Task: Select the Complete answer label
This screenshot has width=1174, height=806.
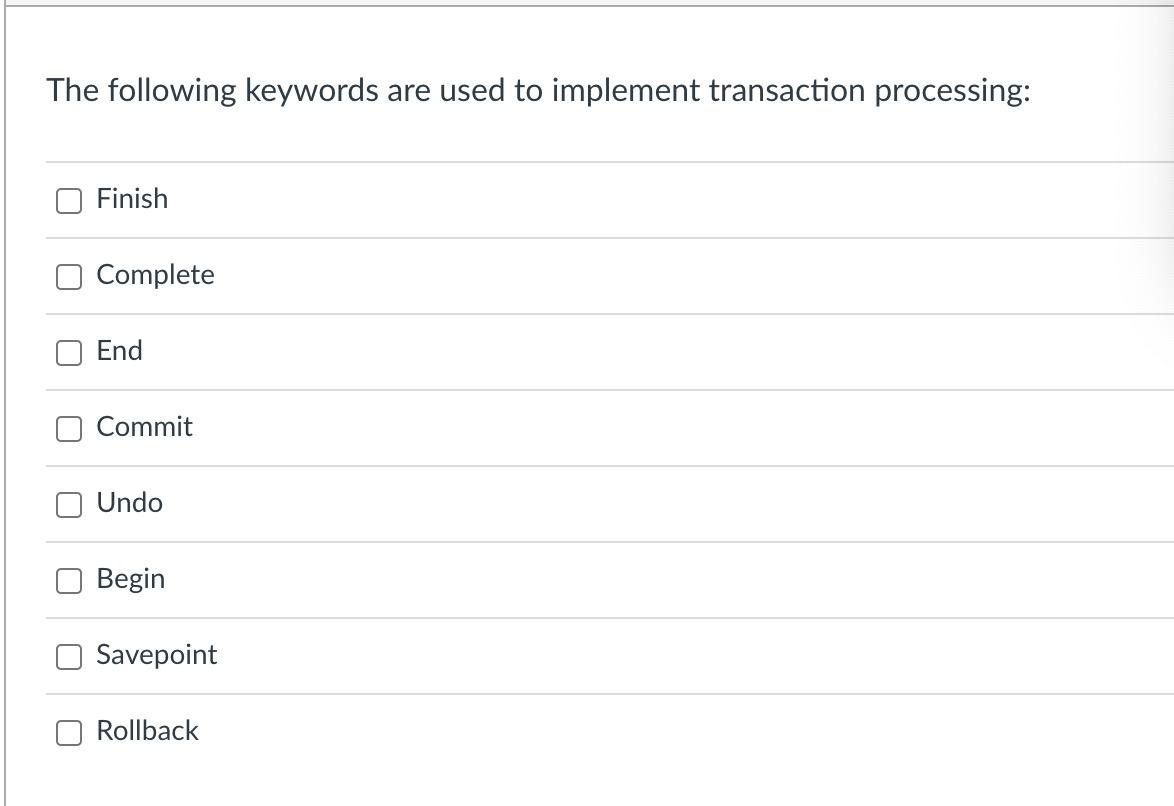Action: [155, 275]
